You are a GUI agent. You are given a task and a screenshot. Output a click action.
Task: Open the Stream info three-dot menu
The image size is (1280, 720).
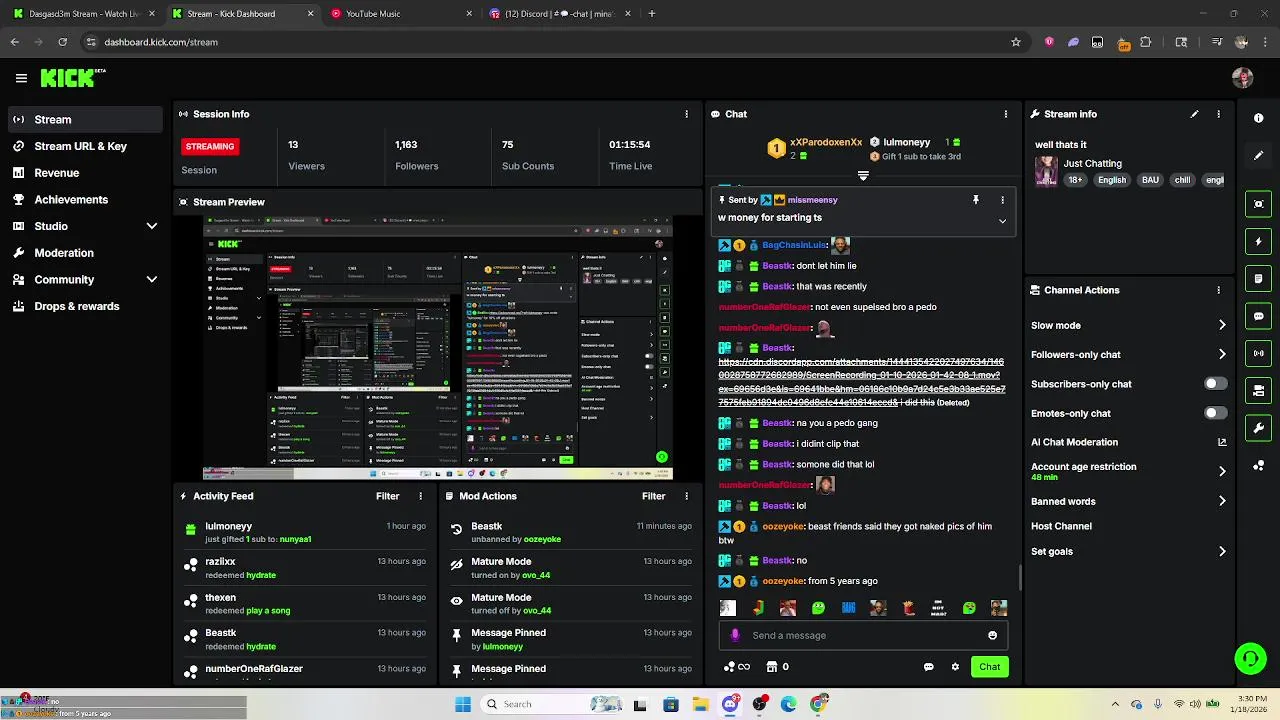pos(1218,114)
